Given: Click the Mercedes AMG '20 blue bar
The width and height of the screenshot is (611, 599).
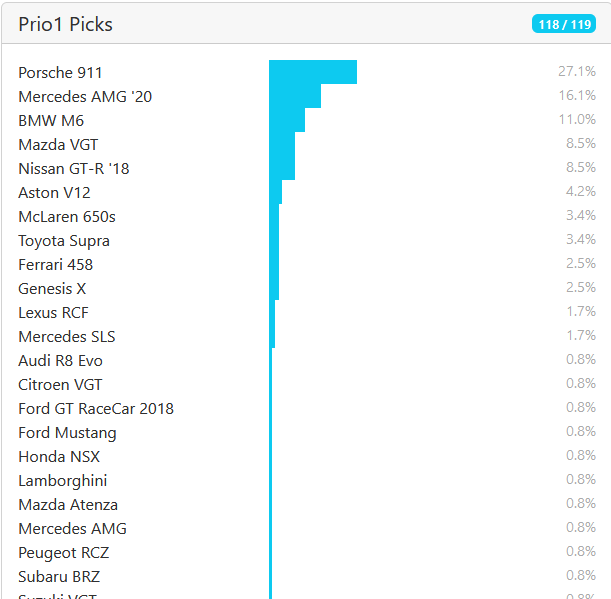Looking at the screenshot, I should [295, 96].
